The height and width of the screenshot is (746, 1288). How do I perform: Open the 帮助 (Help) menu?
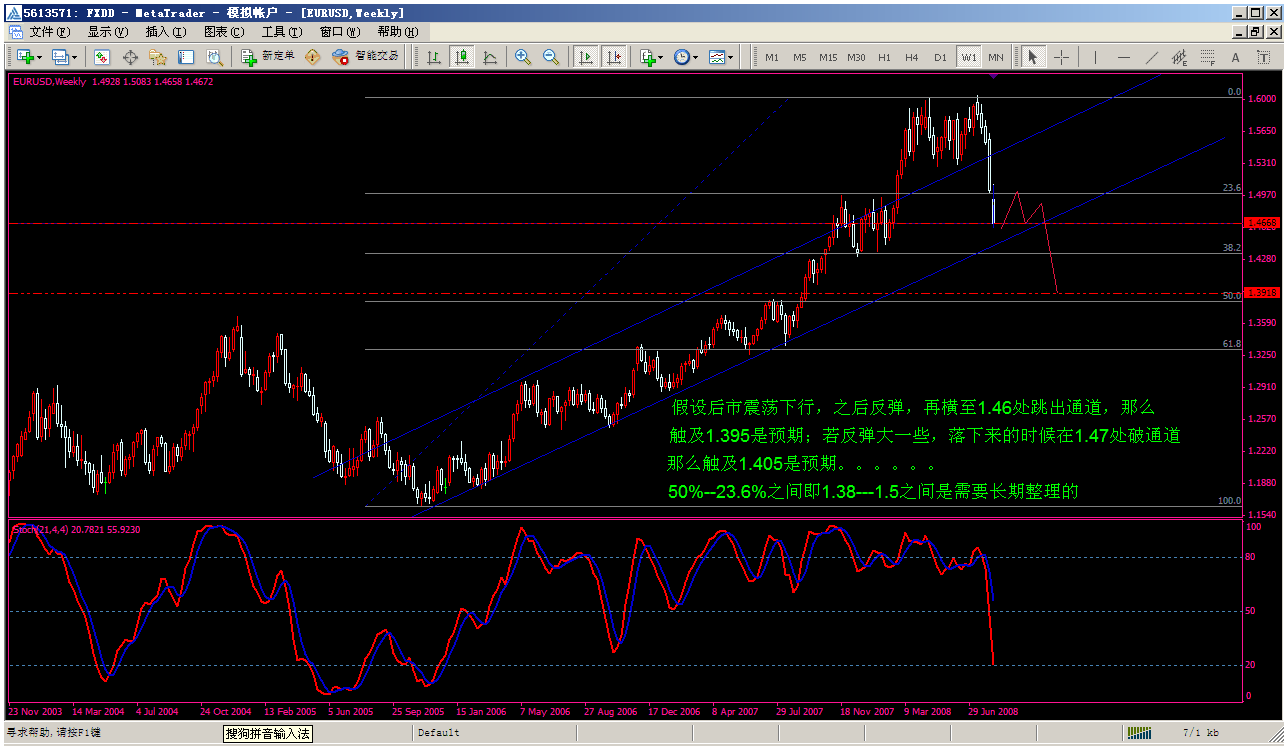pos(398,32)
